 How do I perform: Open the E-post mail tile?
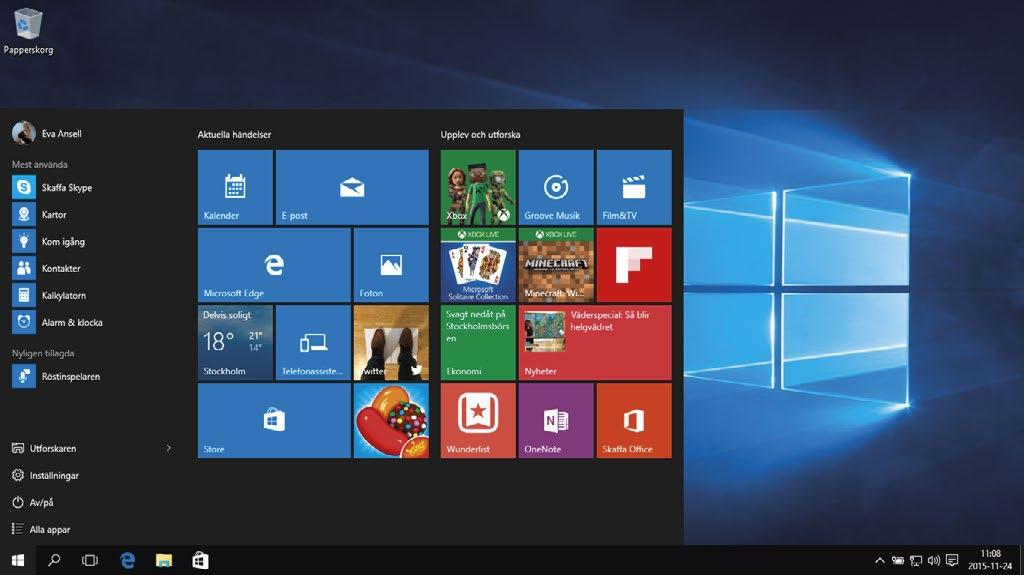click(x=352, y=187)
